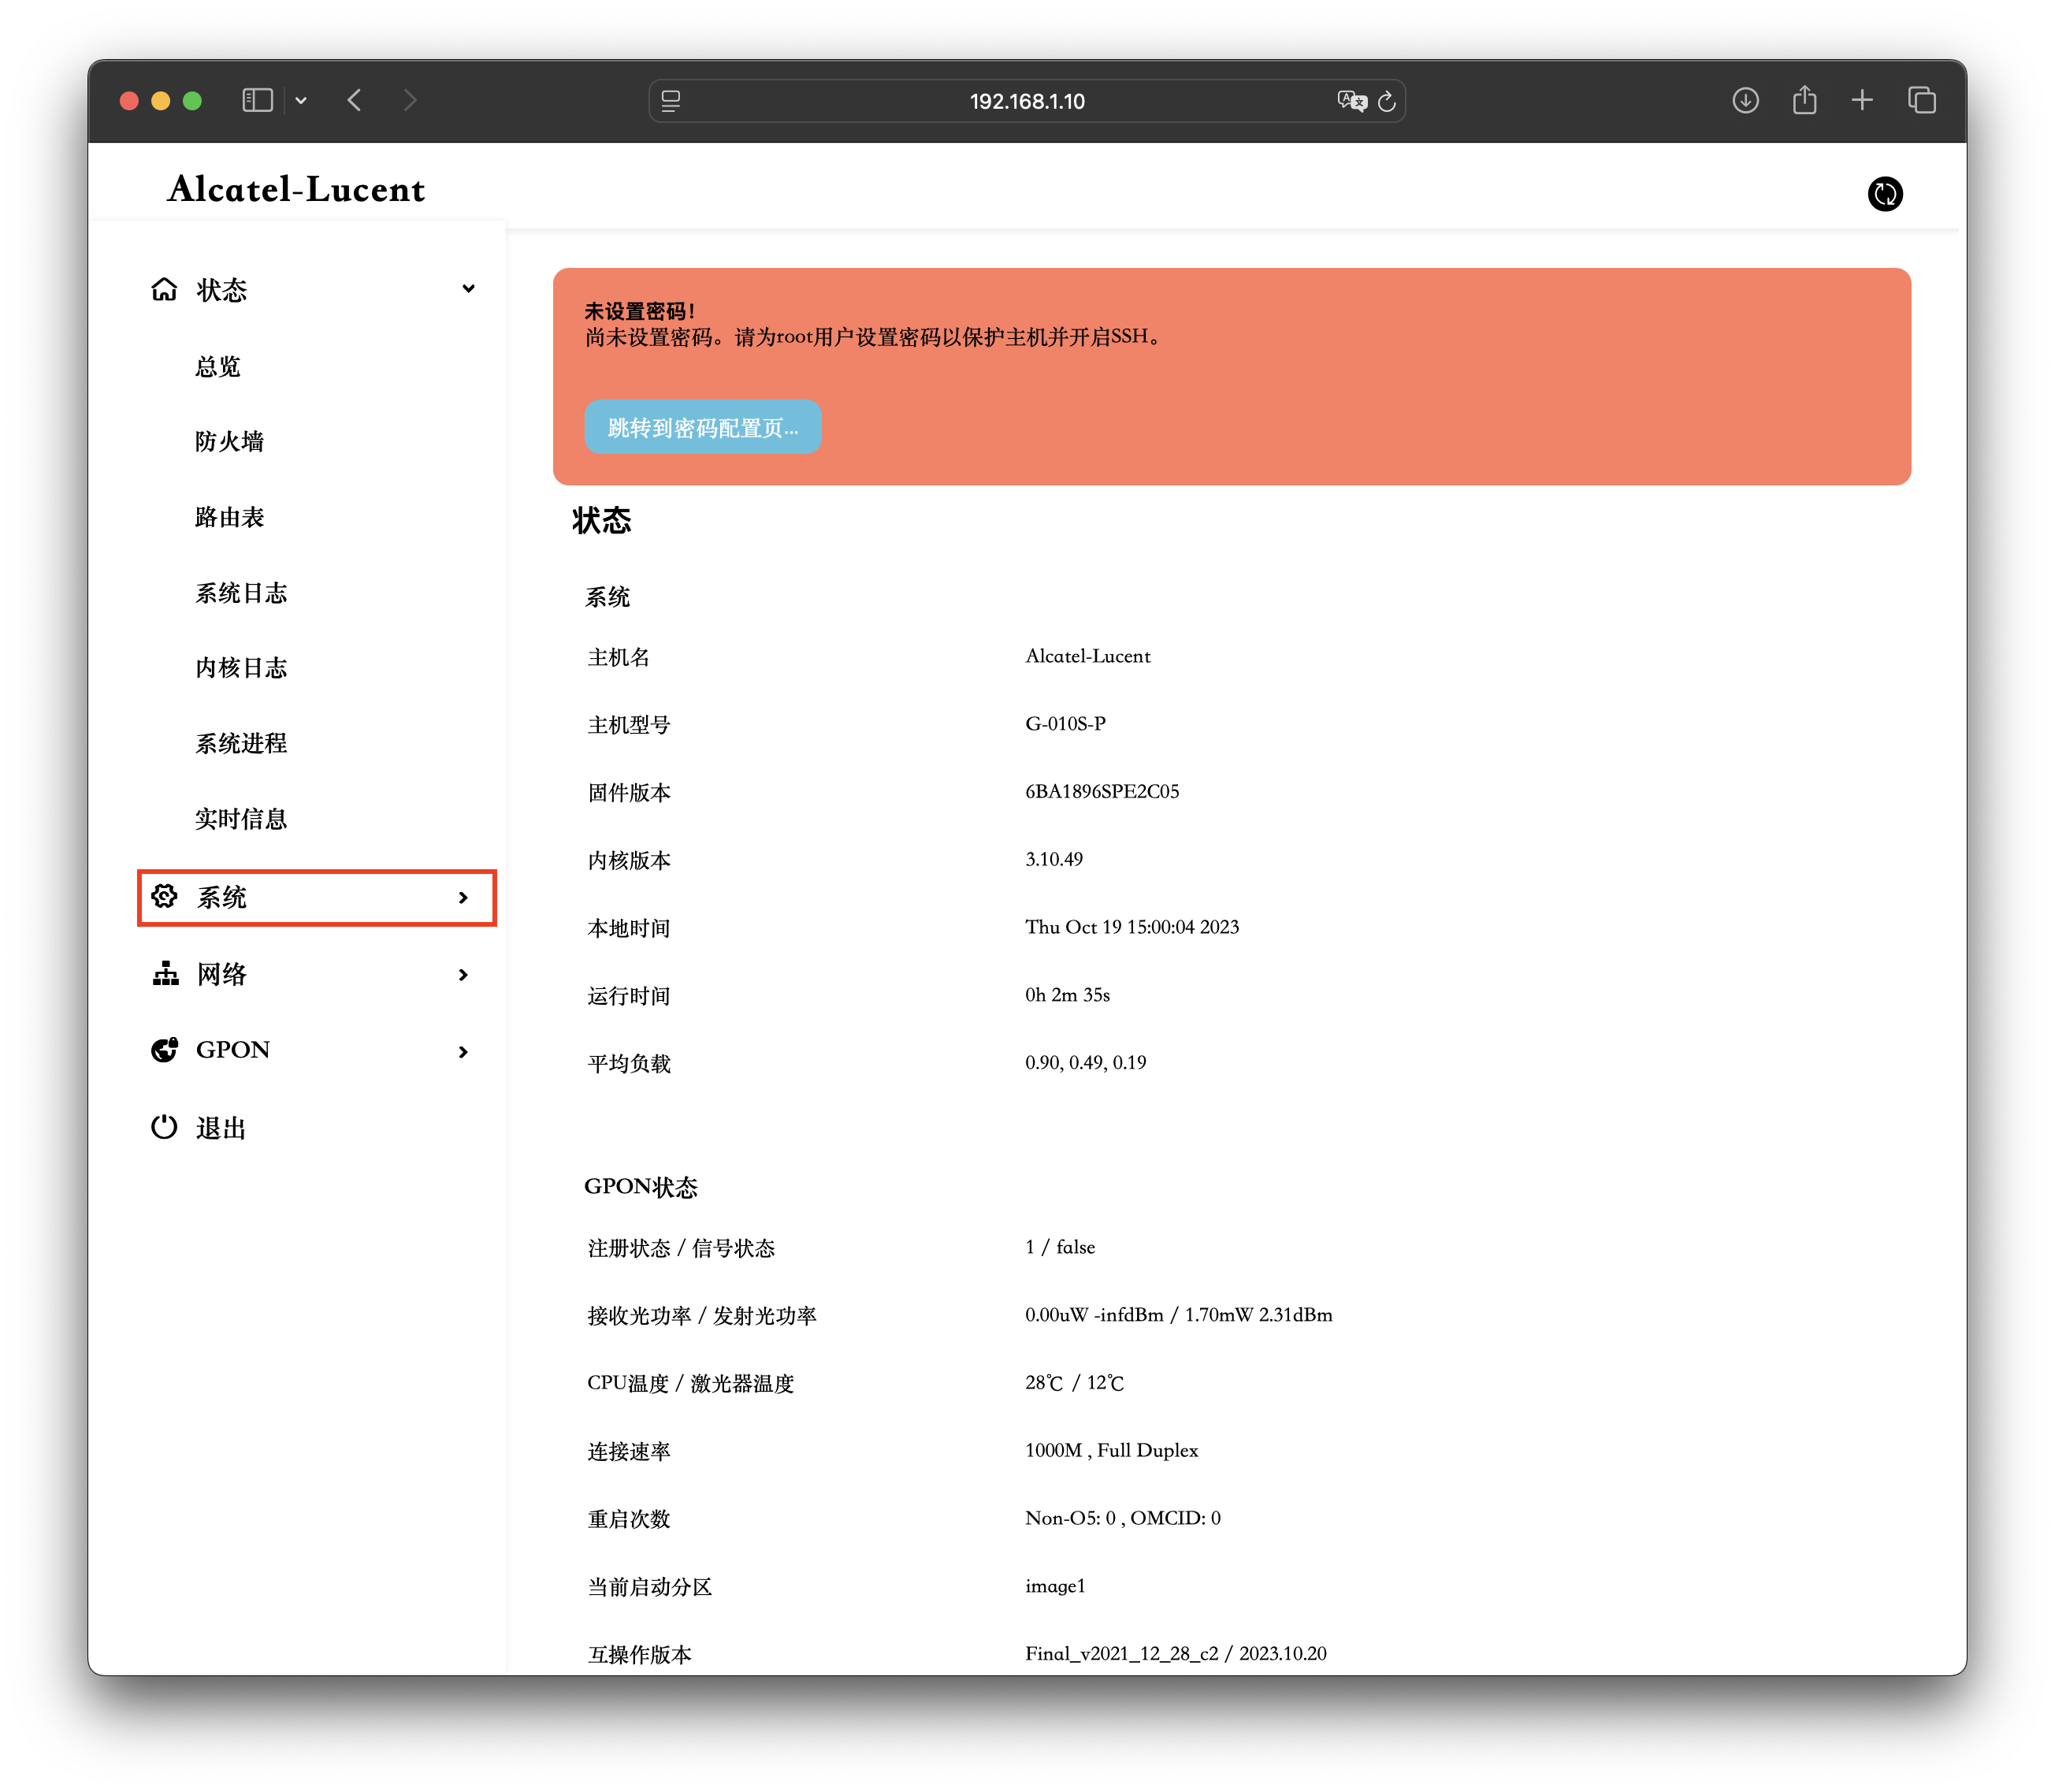
Task: Open Safari downloads icon
Action: coord(1745,100)
